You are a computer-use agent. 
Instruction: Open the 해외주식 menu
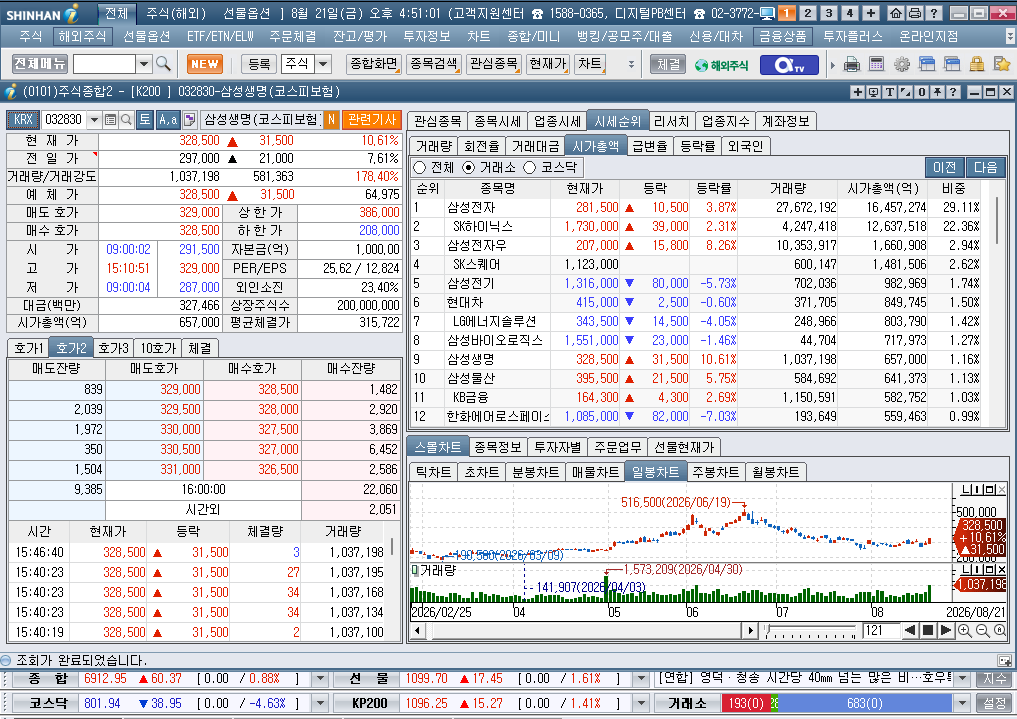(x=82, y=36)
